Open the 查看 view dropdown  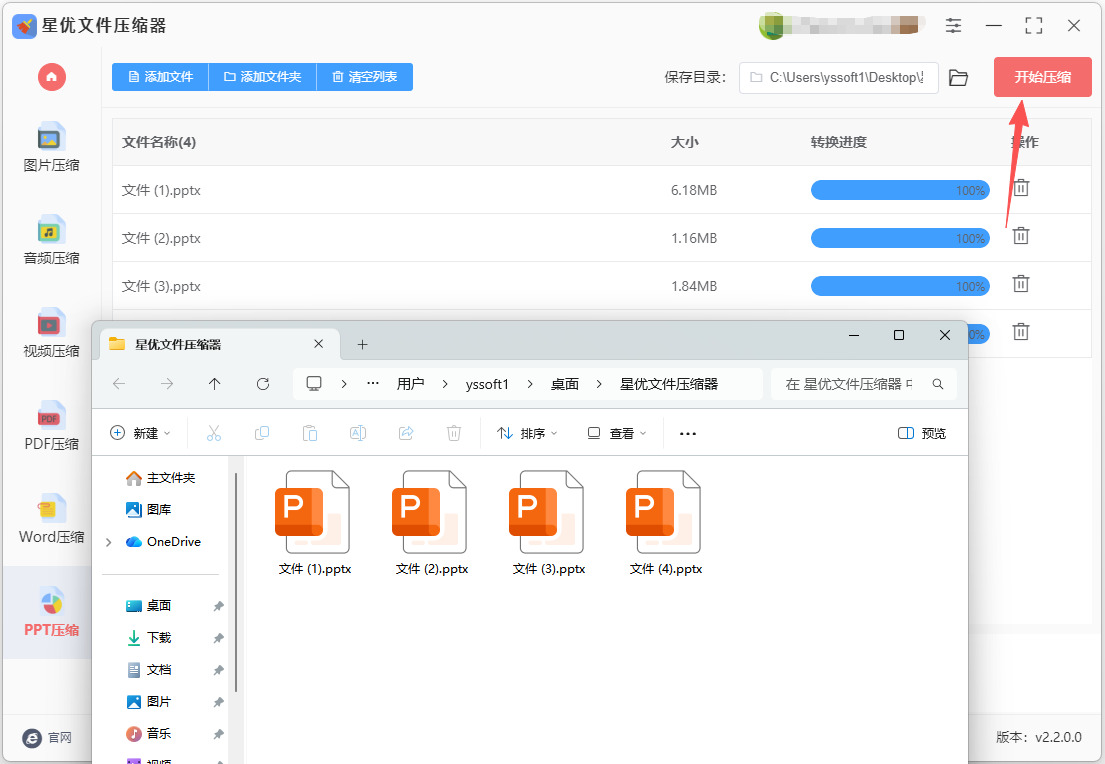(617, 433)
